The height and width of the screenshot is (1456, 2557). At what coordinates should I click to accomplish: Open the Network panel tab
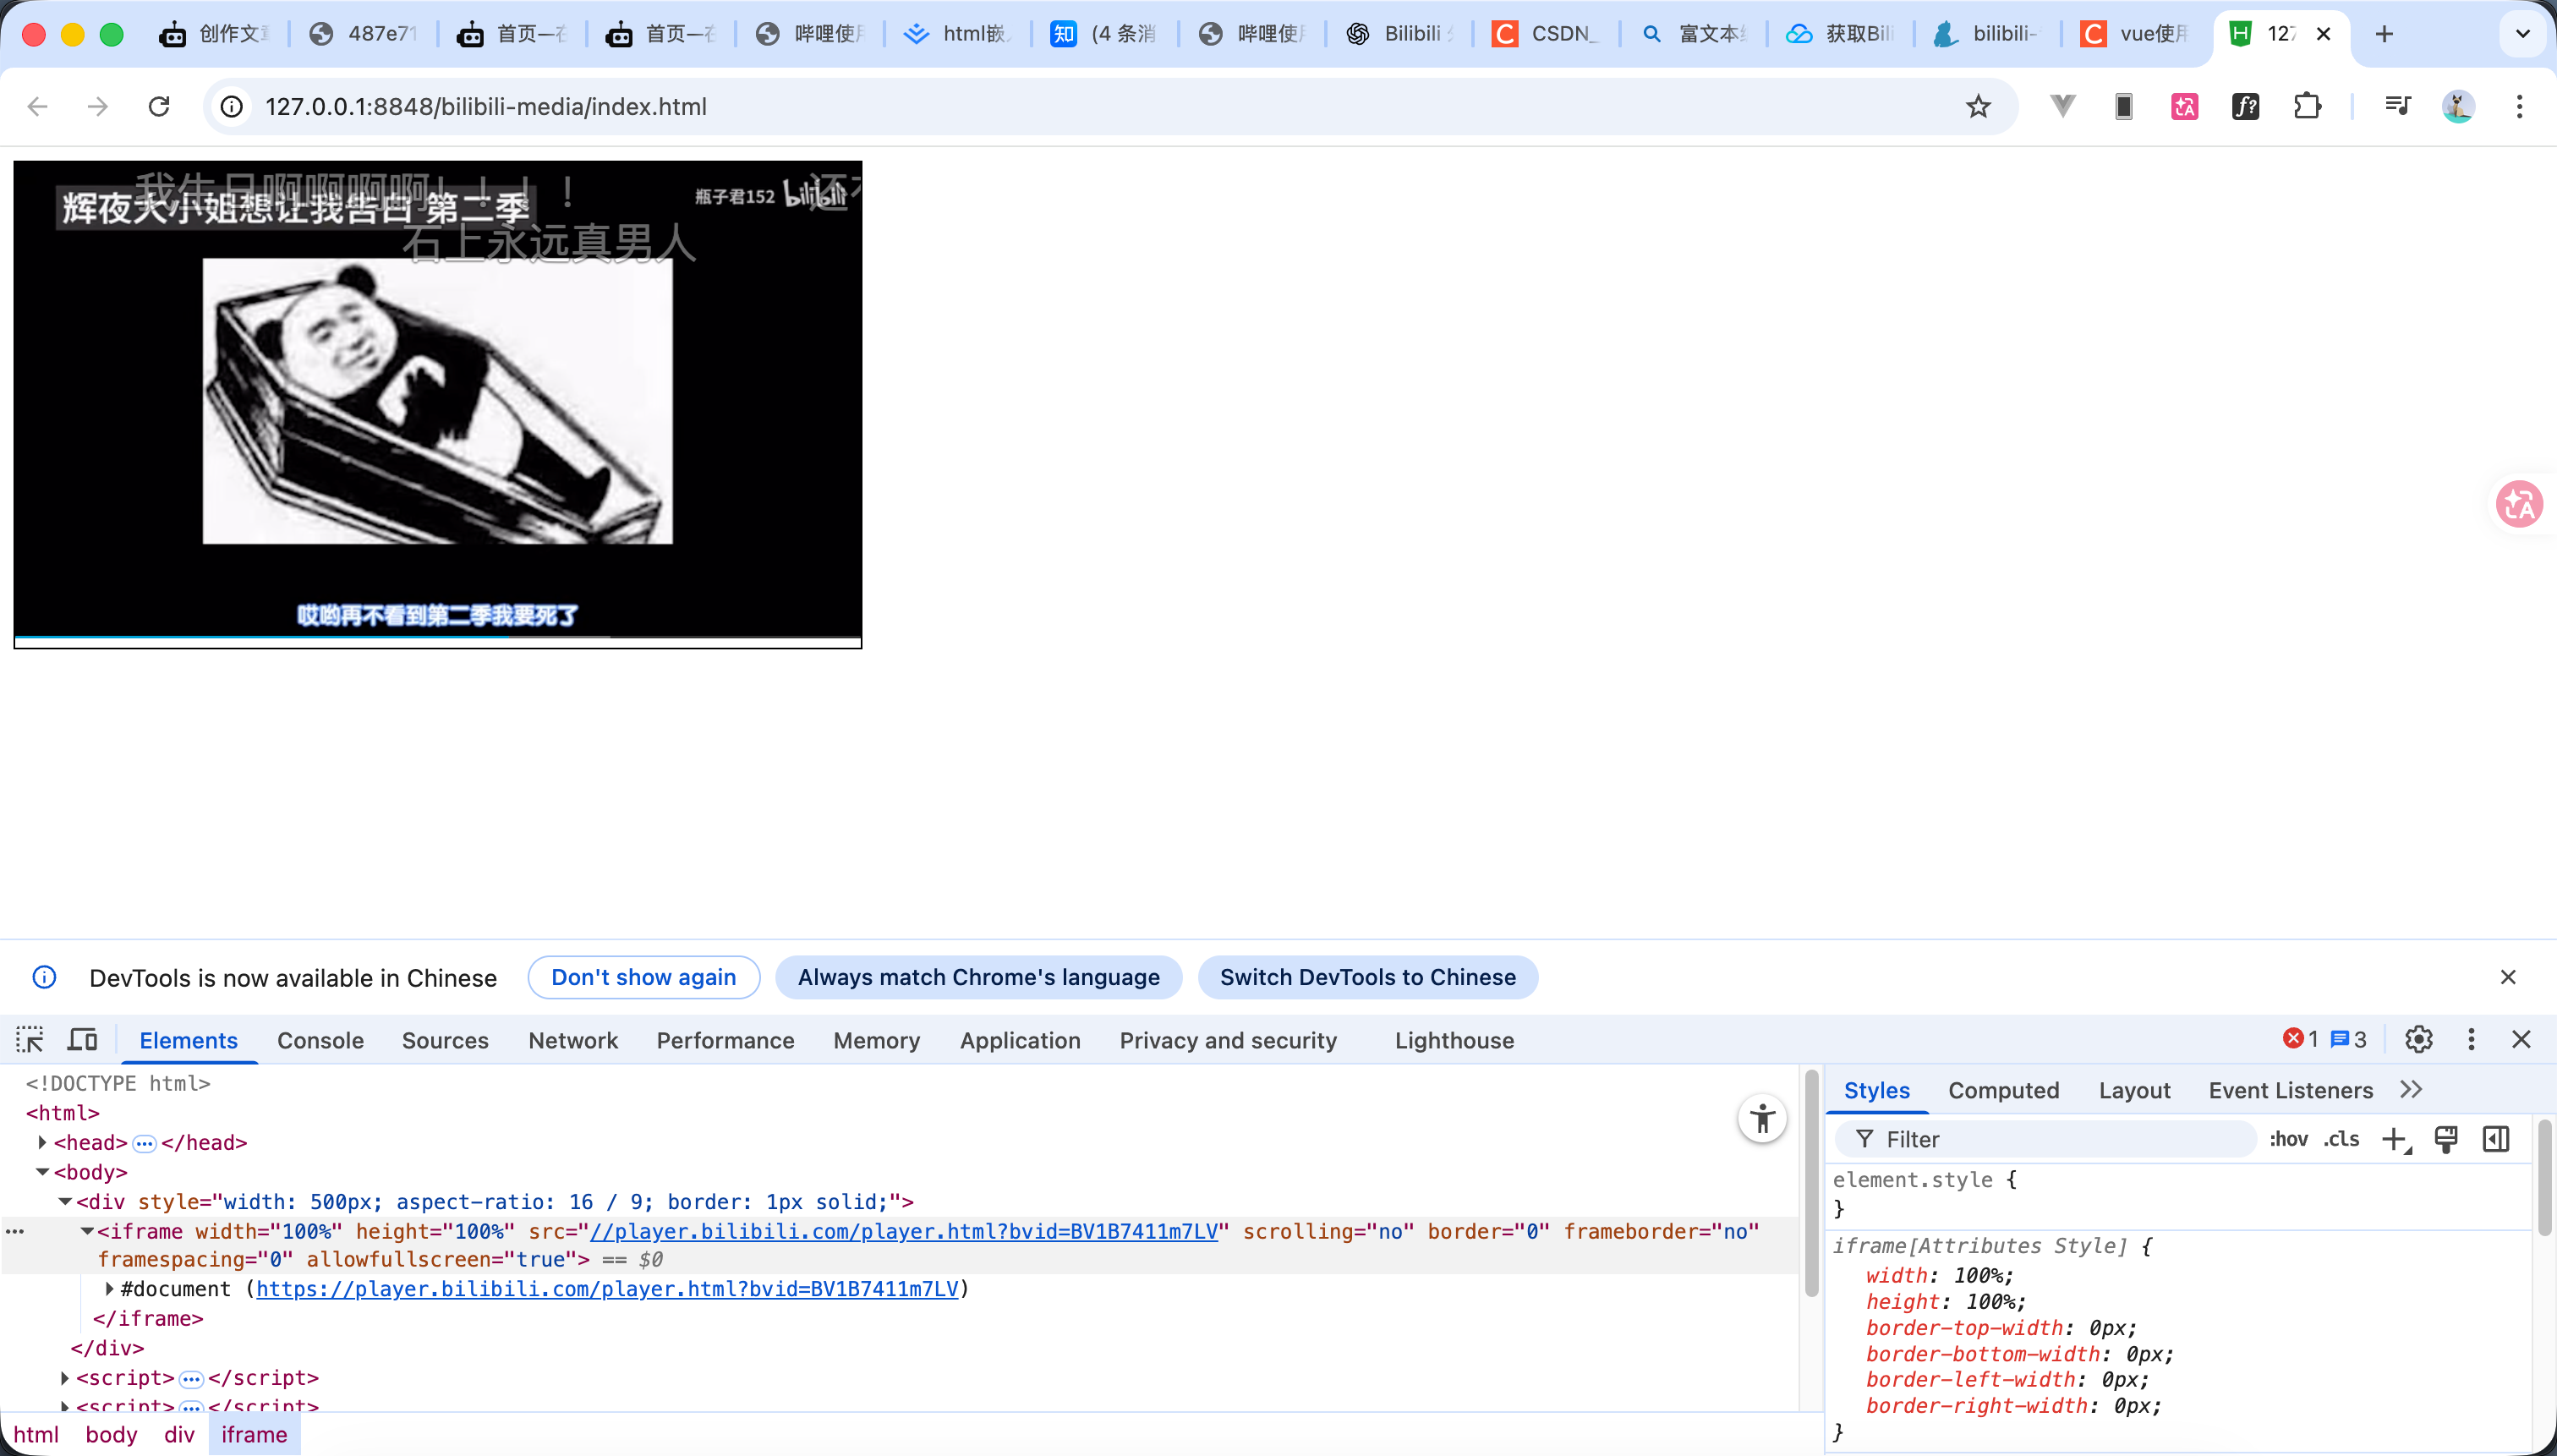pyautogui.click(x=573, y=1040)
